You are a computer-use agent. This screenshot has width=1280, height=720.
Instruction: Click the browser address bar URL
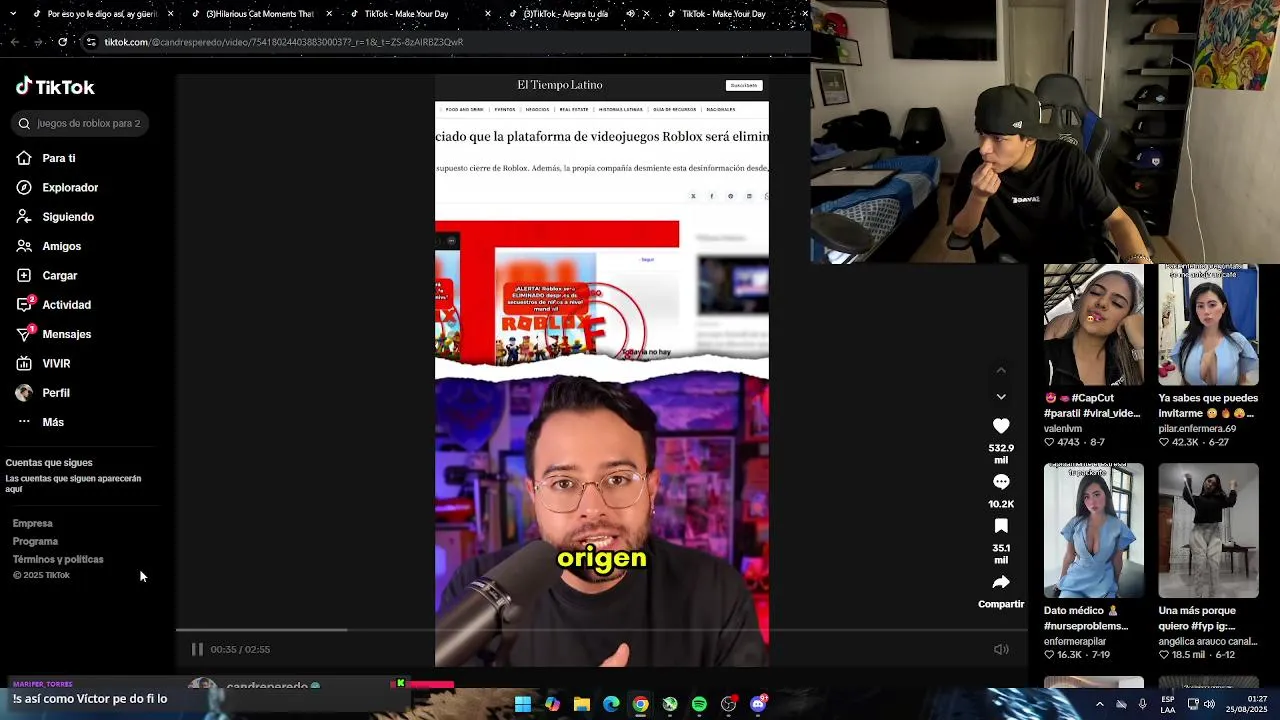(x=284, y=42)
